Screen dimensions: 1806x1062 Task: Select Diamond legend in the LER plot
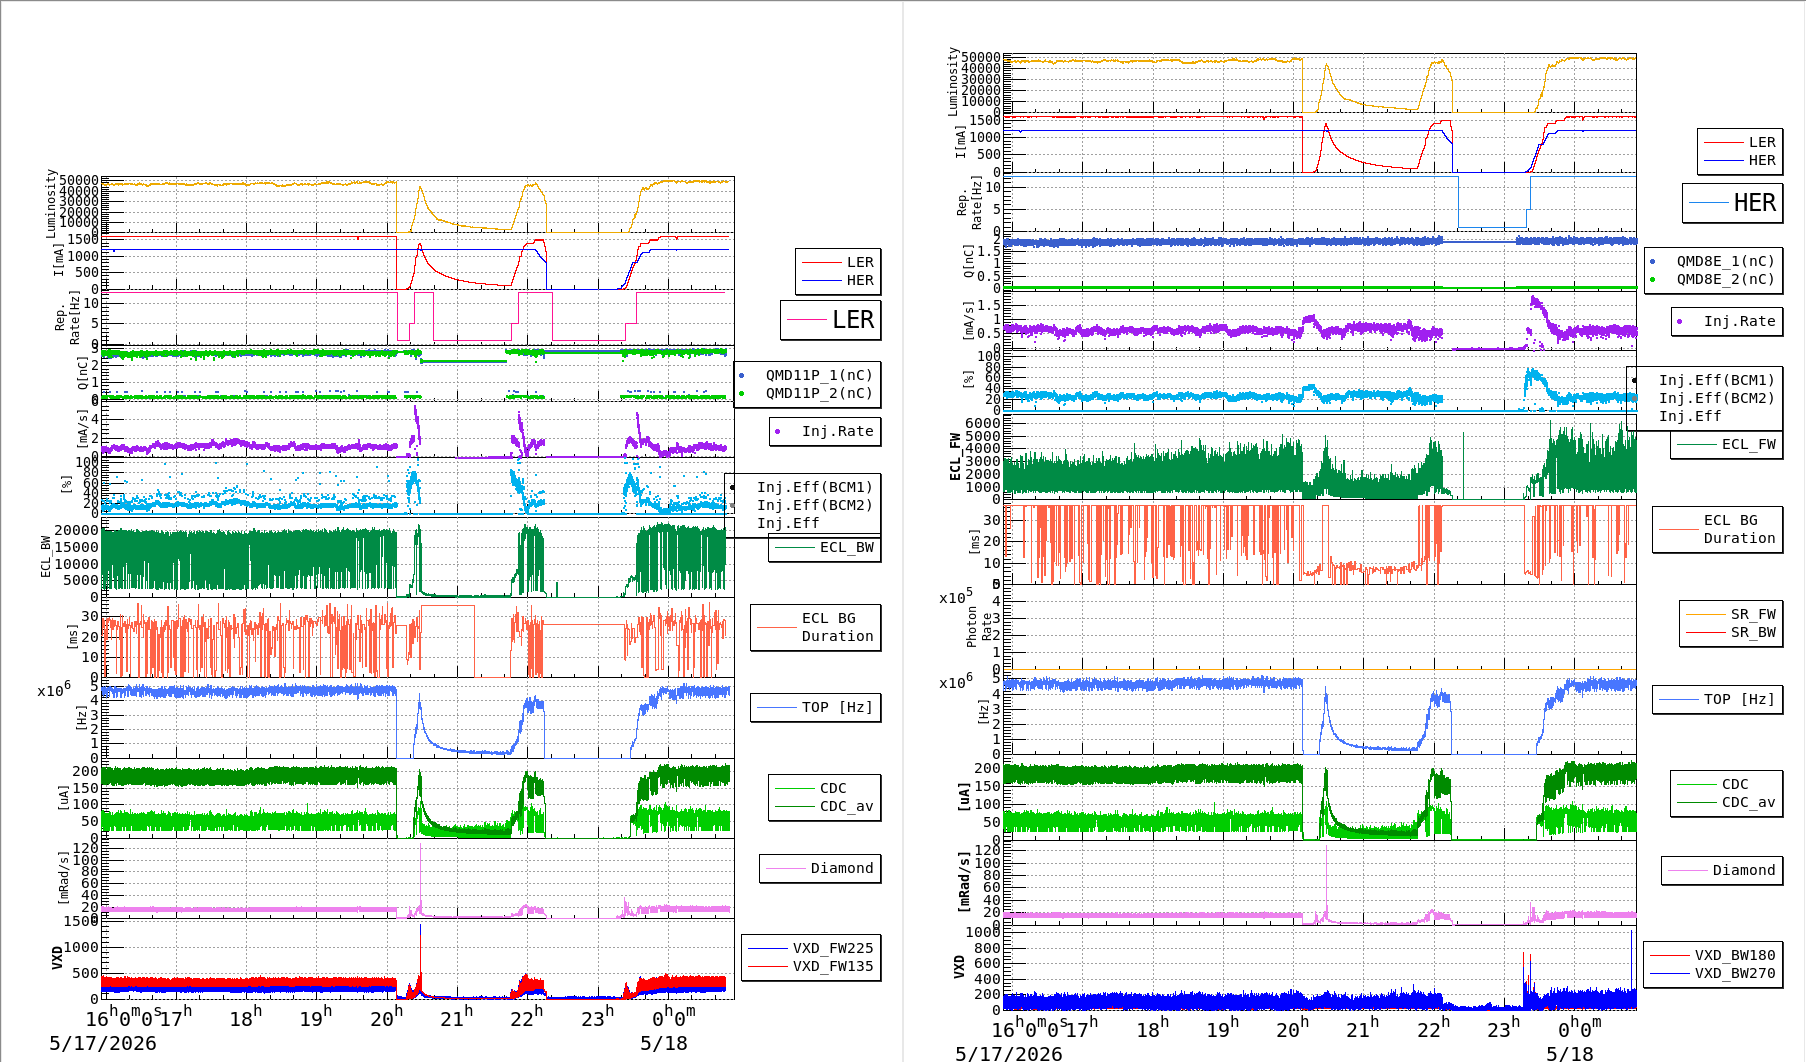[x=841, y=868]
